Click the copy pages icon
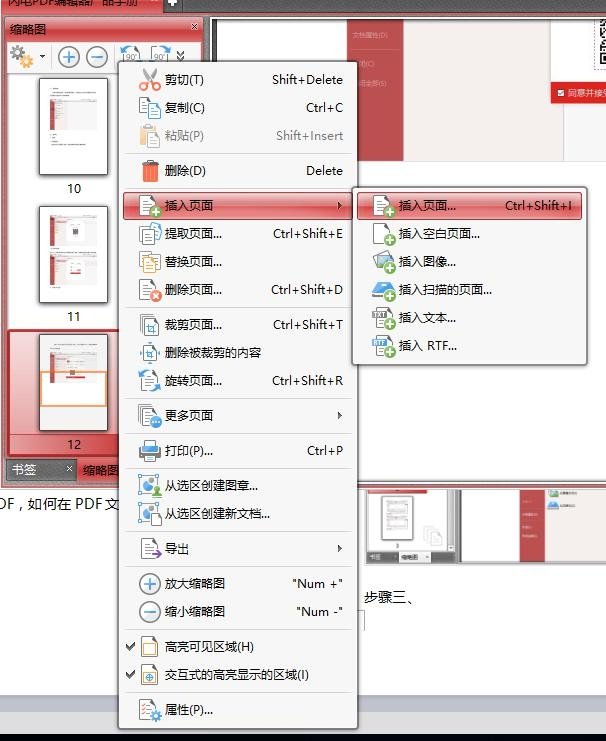The width and height of the screenshot is (606, 741). click(150, 108)
